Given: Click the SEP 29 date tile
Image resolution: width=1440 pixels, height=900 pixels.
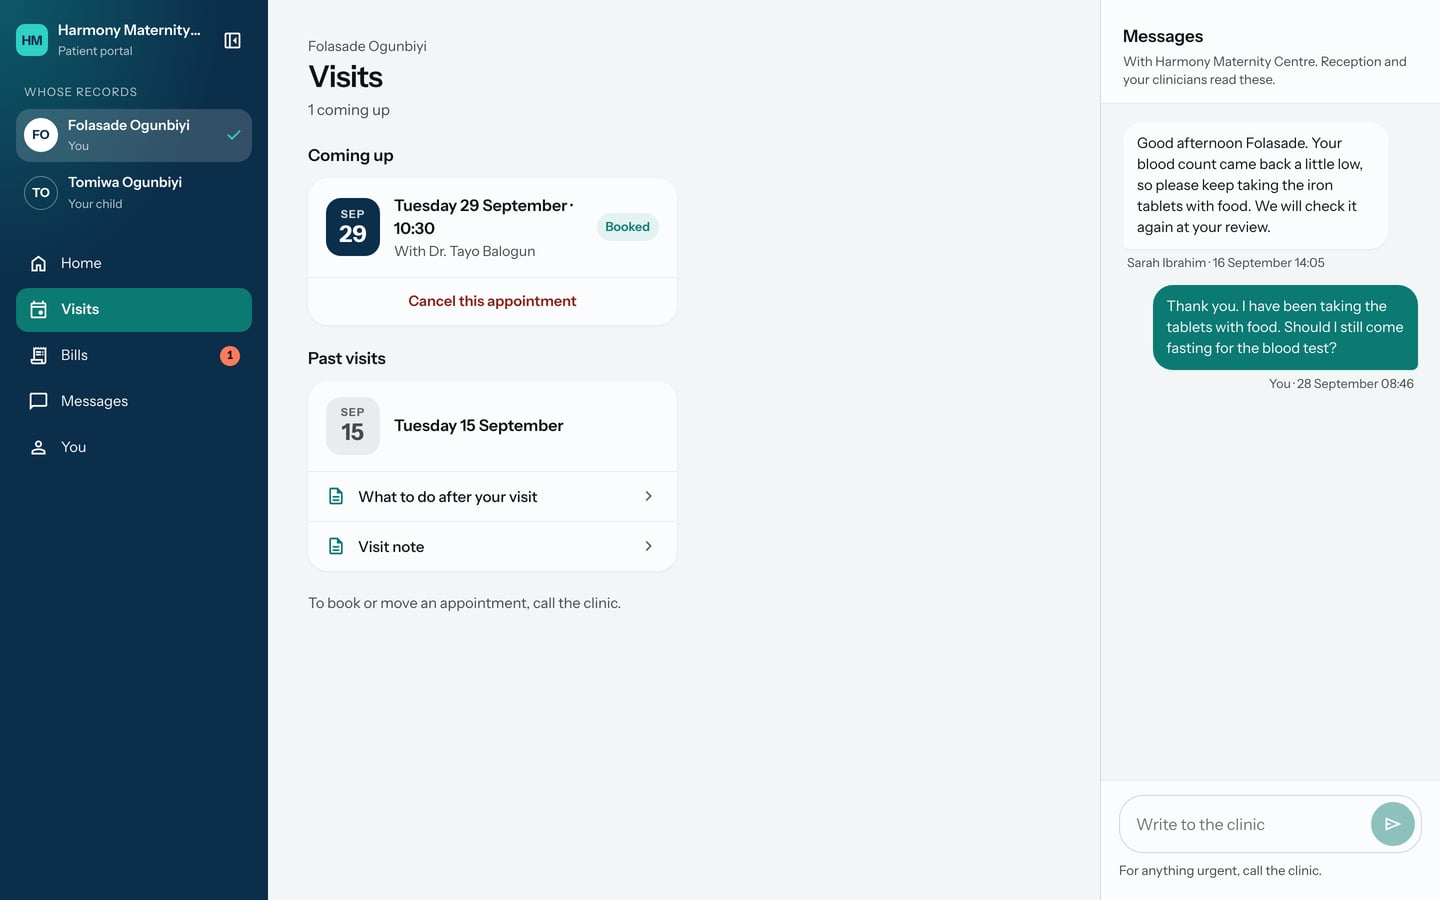Looking at the screenshot, I should 353,227.
